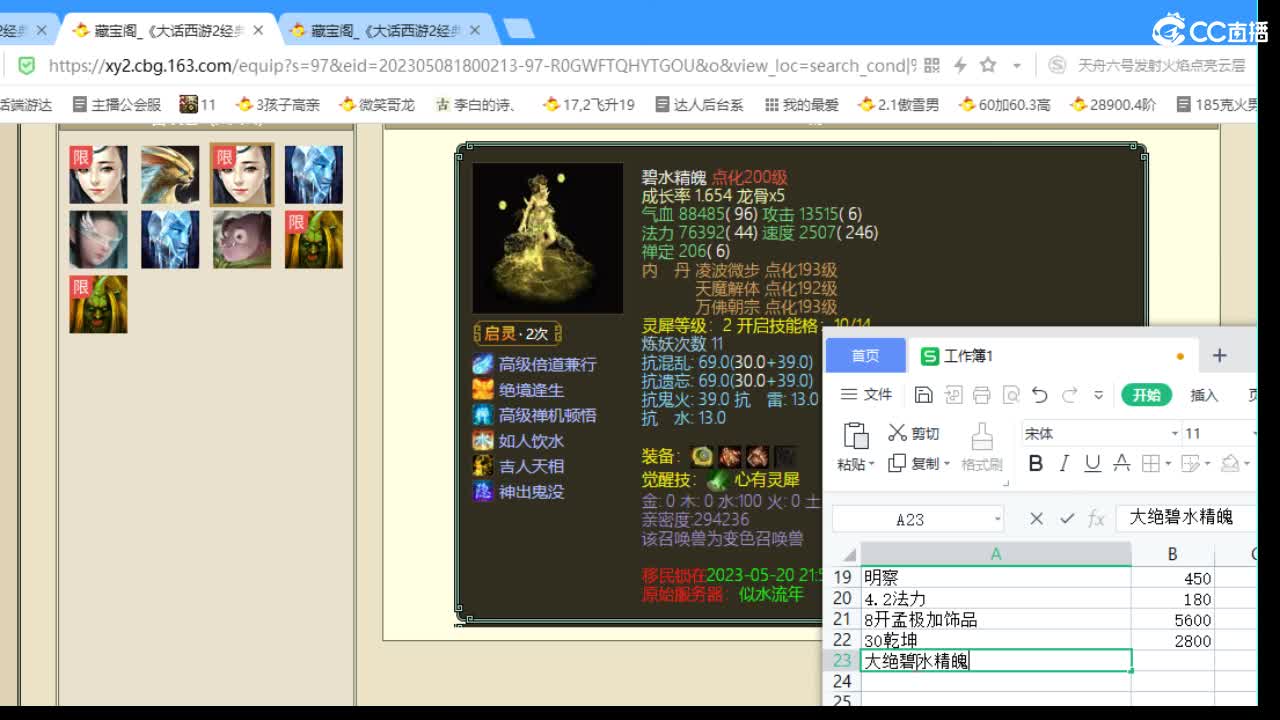Open the 文件 menu in WPS

point(866,394)
